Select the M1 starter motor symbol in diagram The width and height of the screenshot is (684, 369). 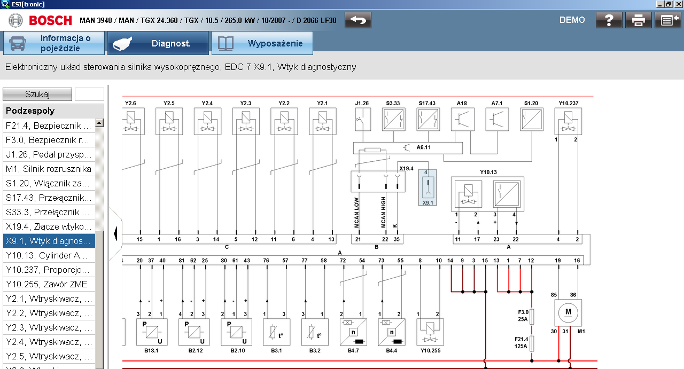tap(568, 312)
